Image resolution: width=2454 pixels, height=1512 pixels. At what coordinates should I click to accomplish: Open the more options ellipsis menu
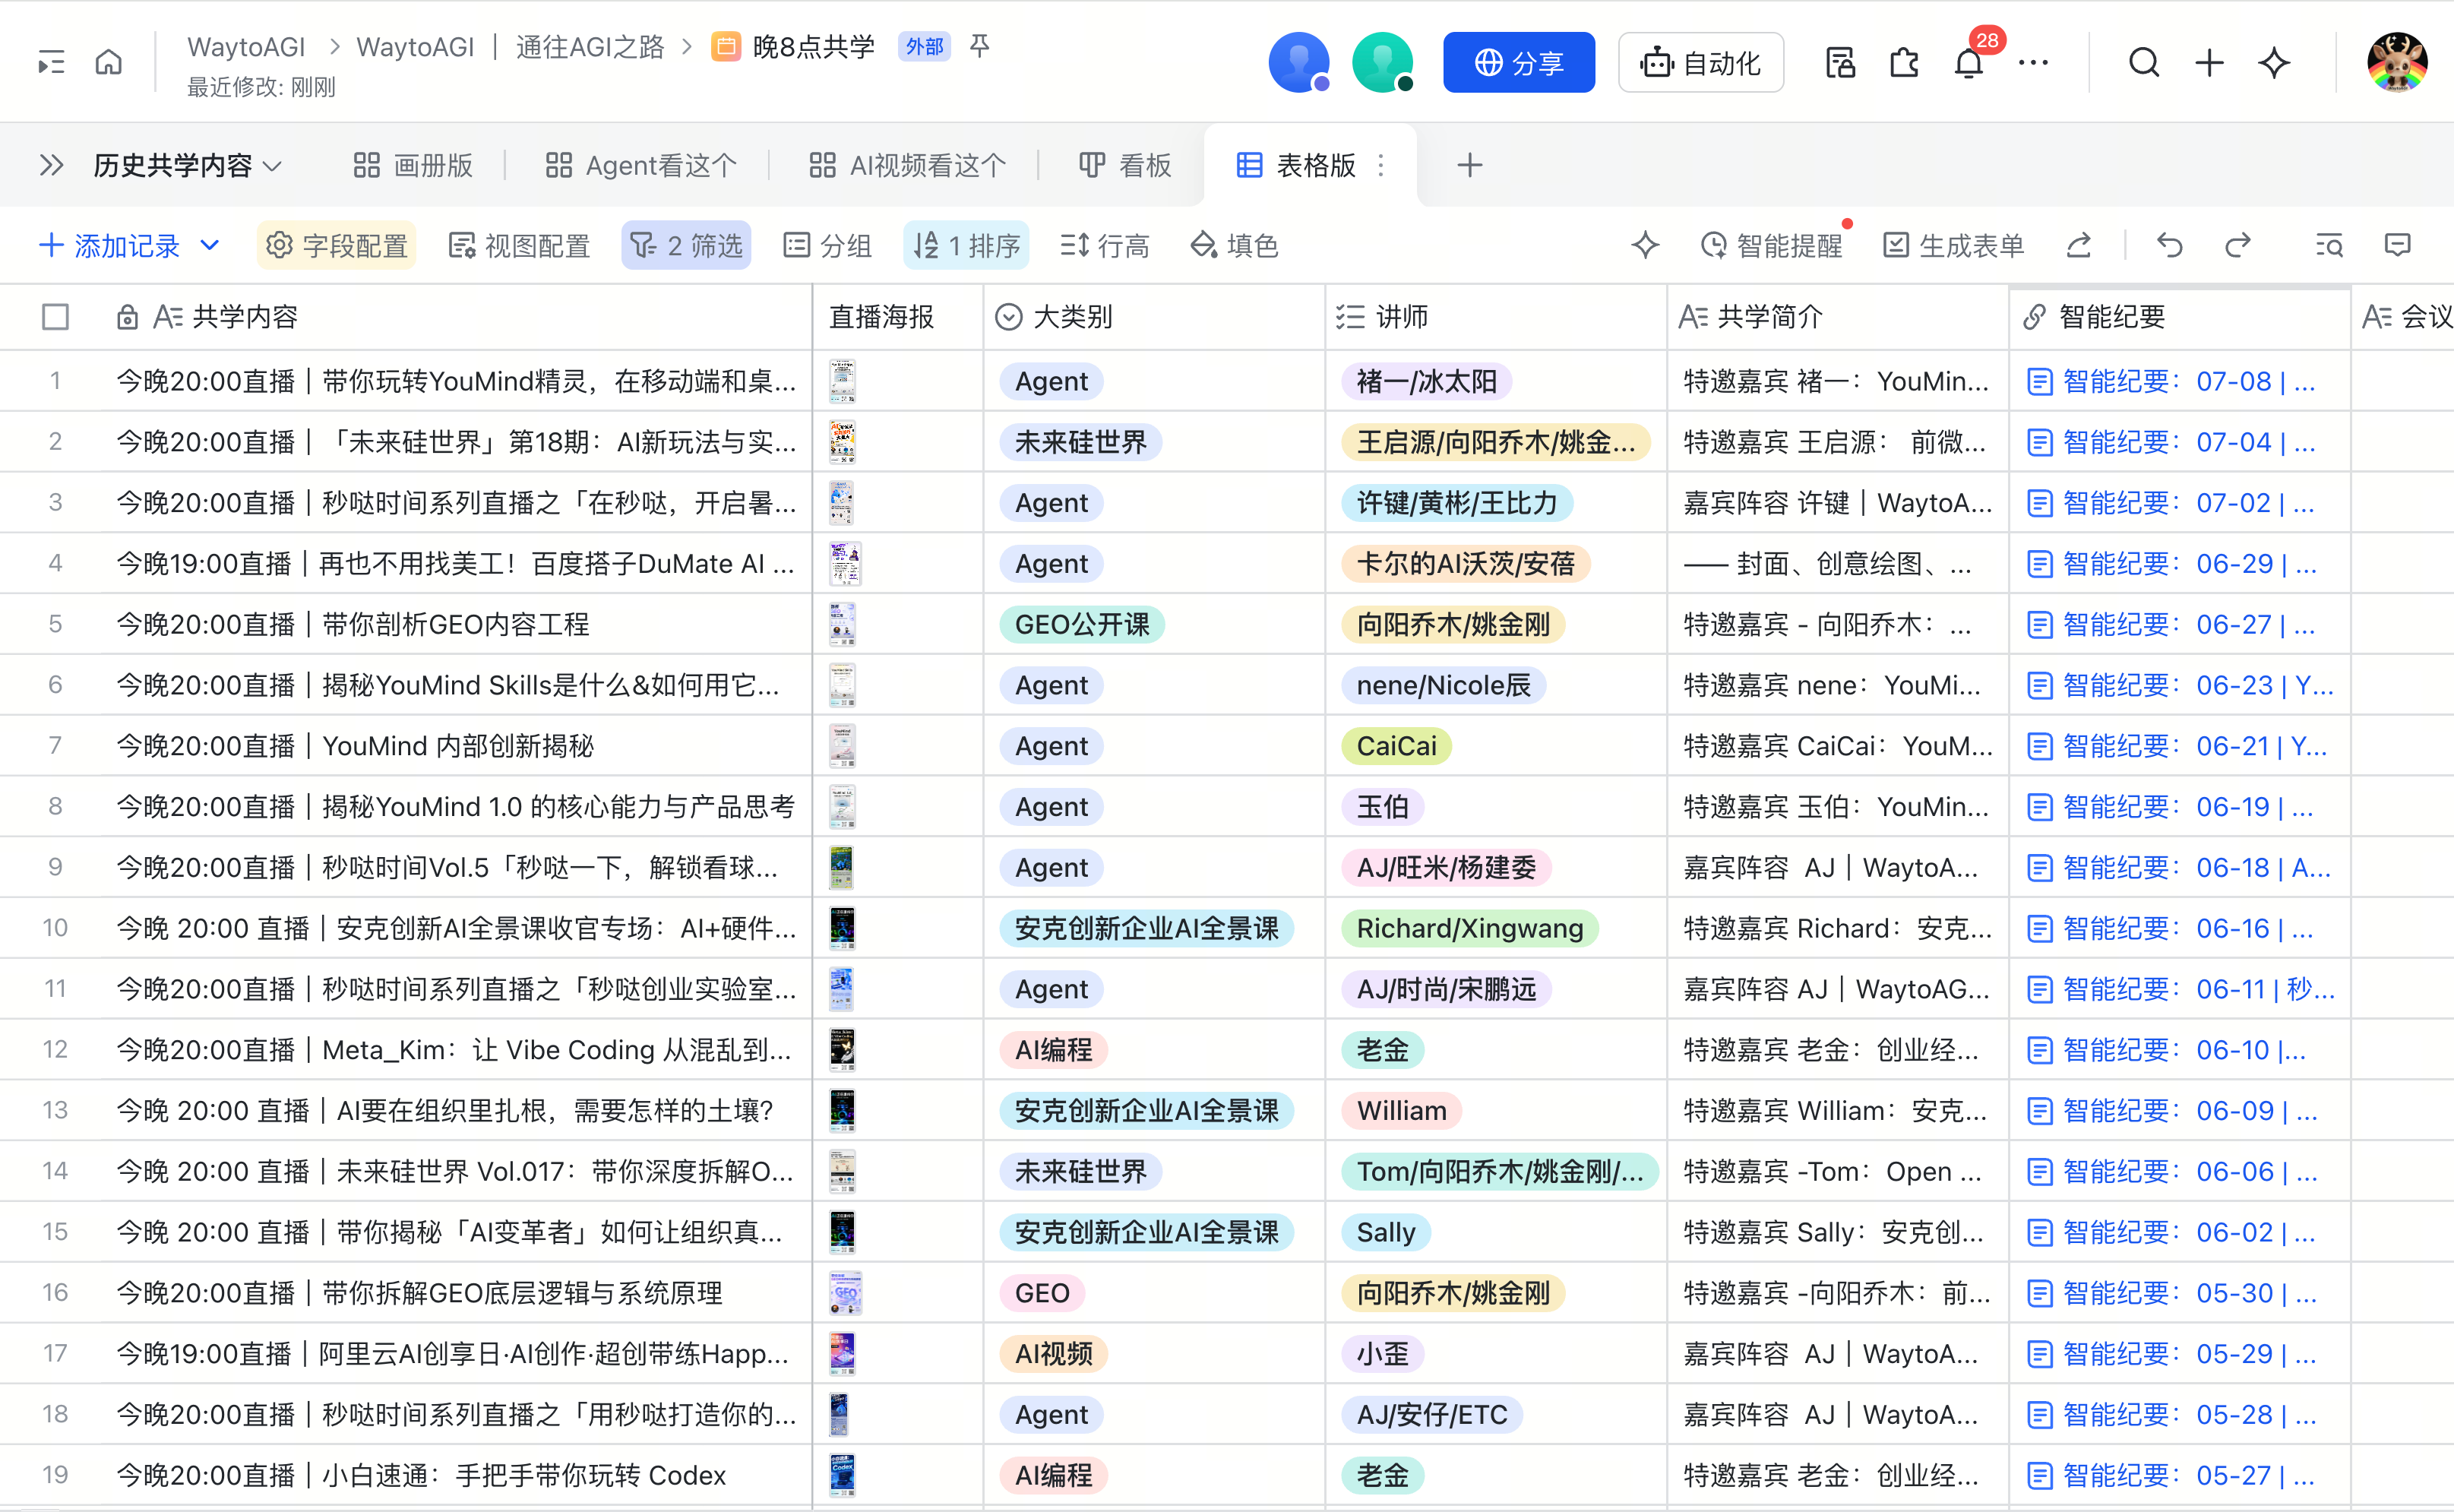tap(2033, 63)
